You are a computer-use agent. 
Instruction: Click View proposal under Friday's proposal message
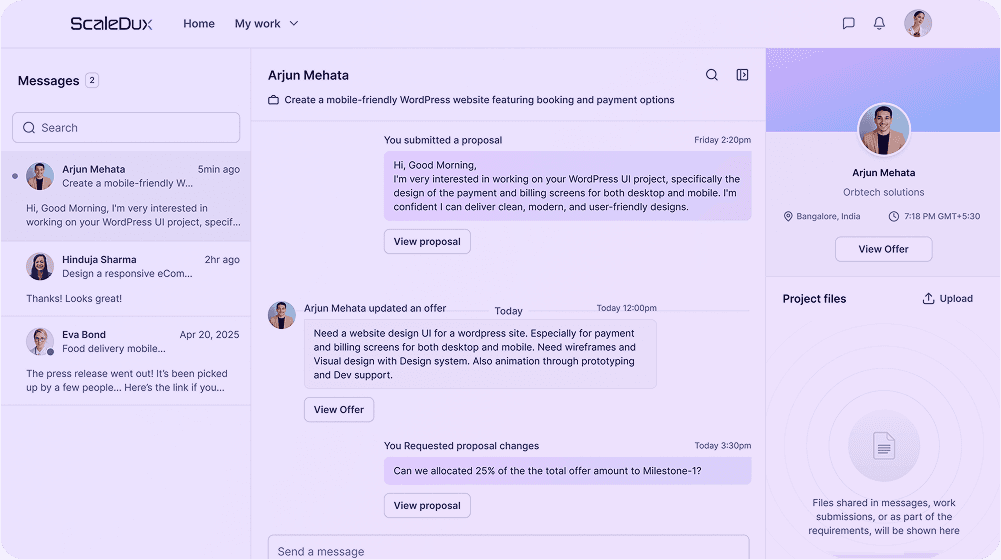pos(427,241)
